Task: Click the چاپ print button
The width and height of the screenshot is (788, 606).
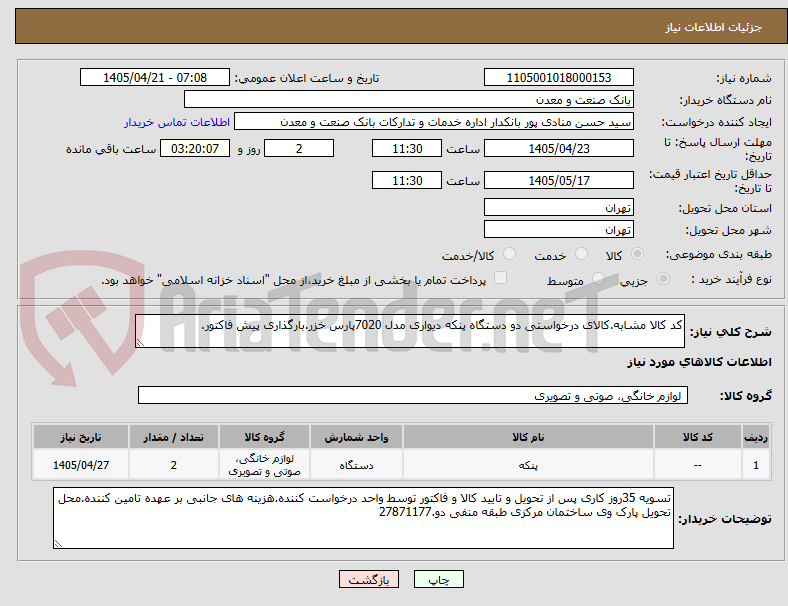Action: [439, 579]
